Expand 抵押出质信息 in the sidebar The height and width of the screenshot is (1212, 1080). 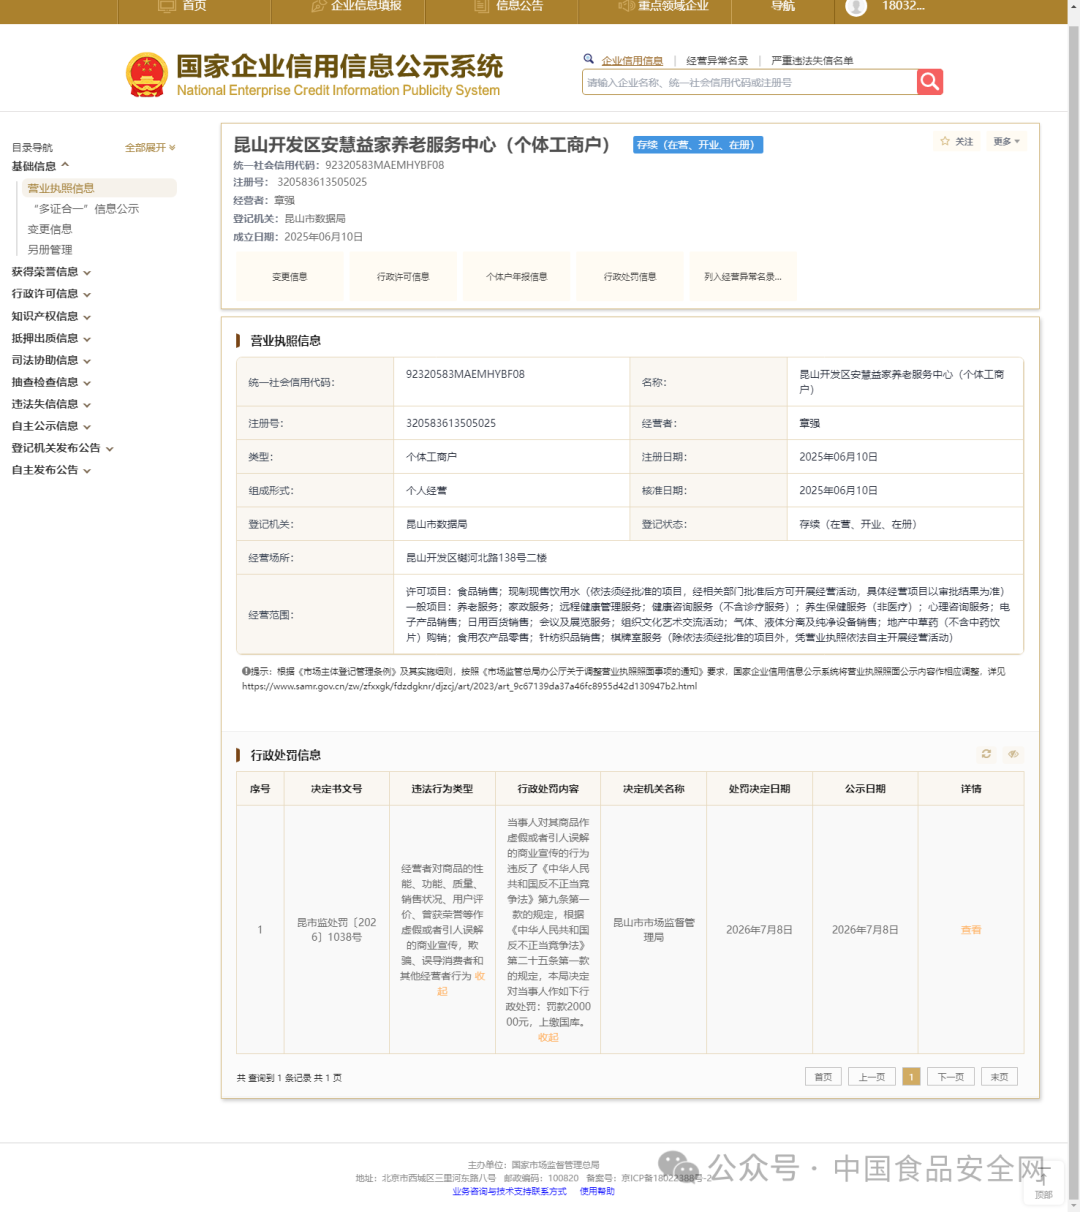pyautogui.click(x=51, y=338)
